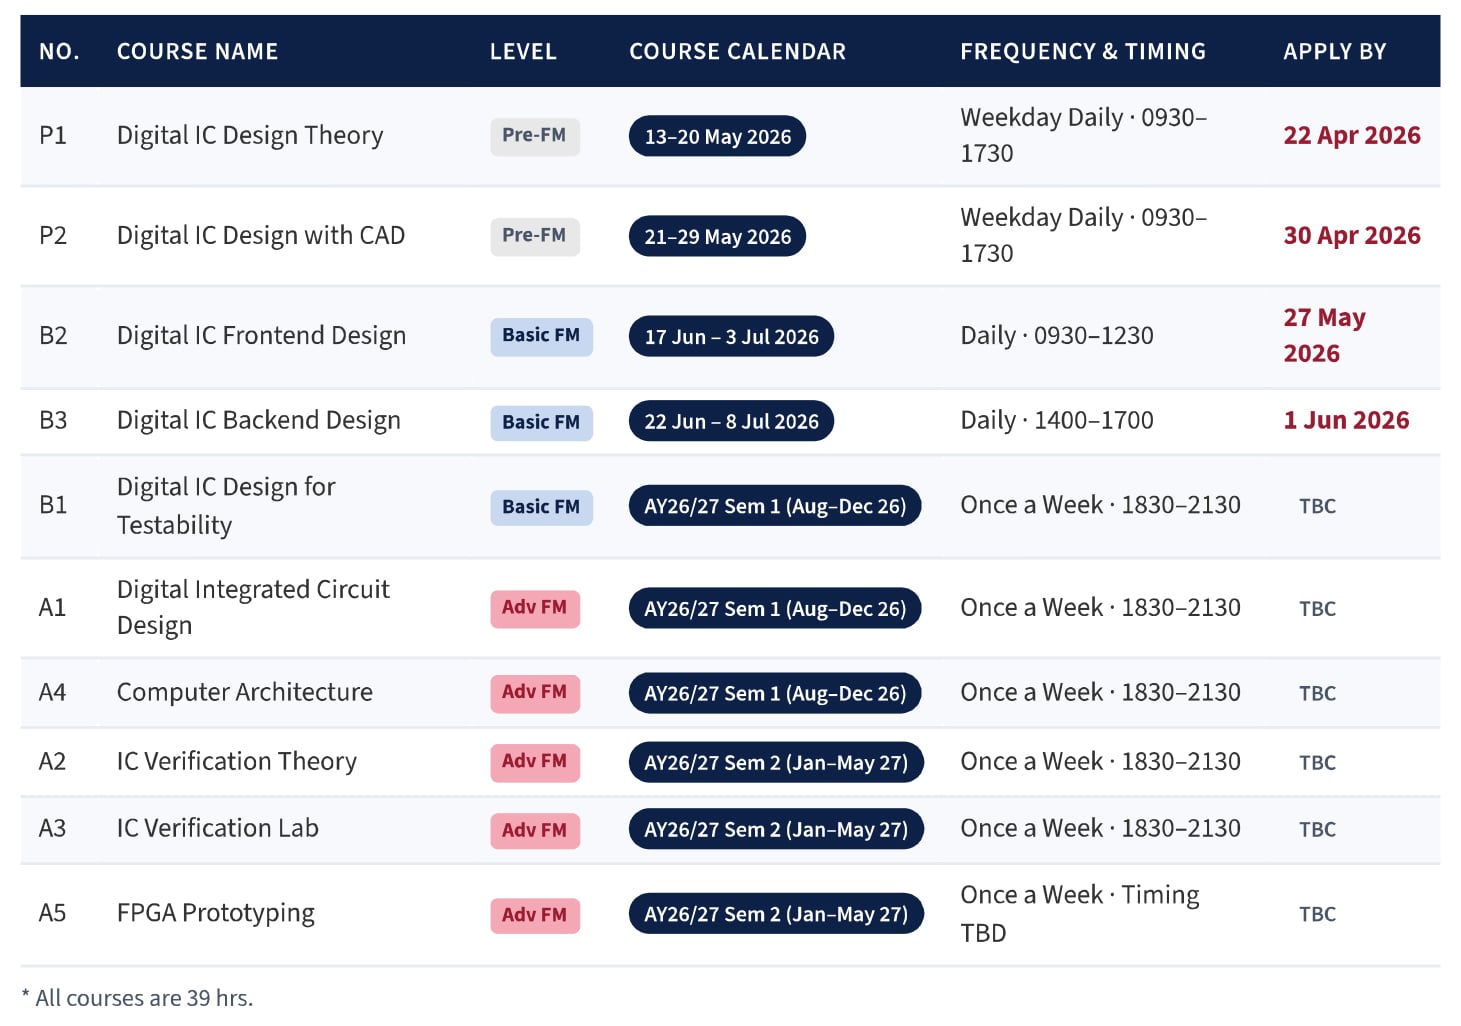1461x1026 pixels.
Task: Select the 13–20 May 2026 date pill
Action: click(717, 137)
